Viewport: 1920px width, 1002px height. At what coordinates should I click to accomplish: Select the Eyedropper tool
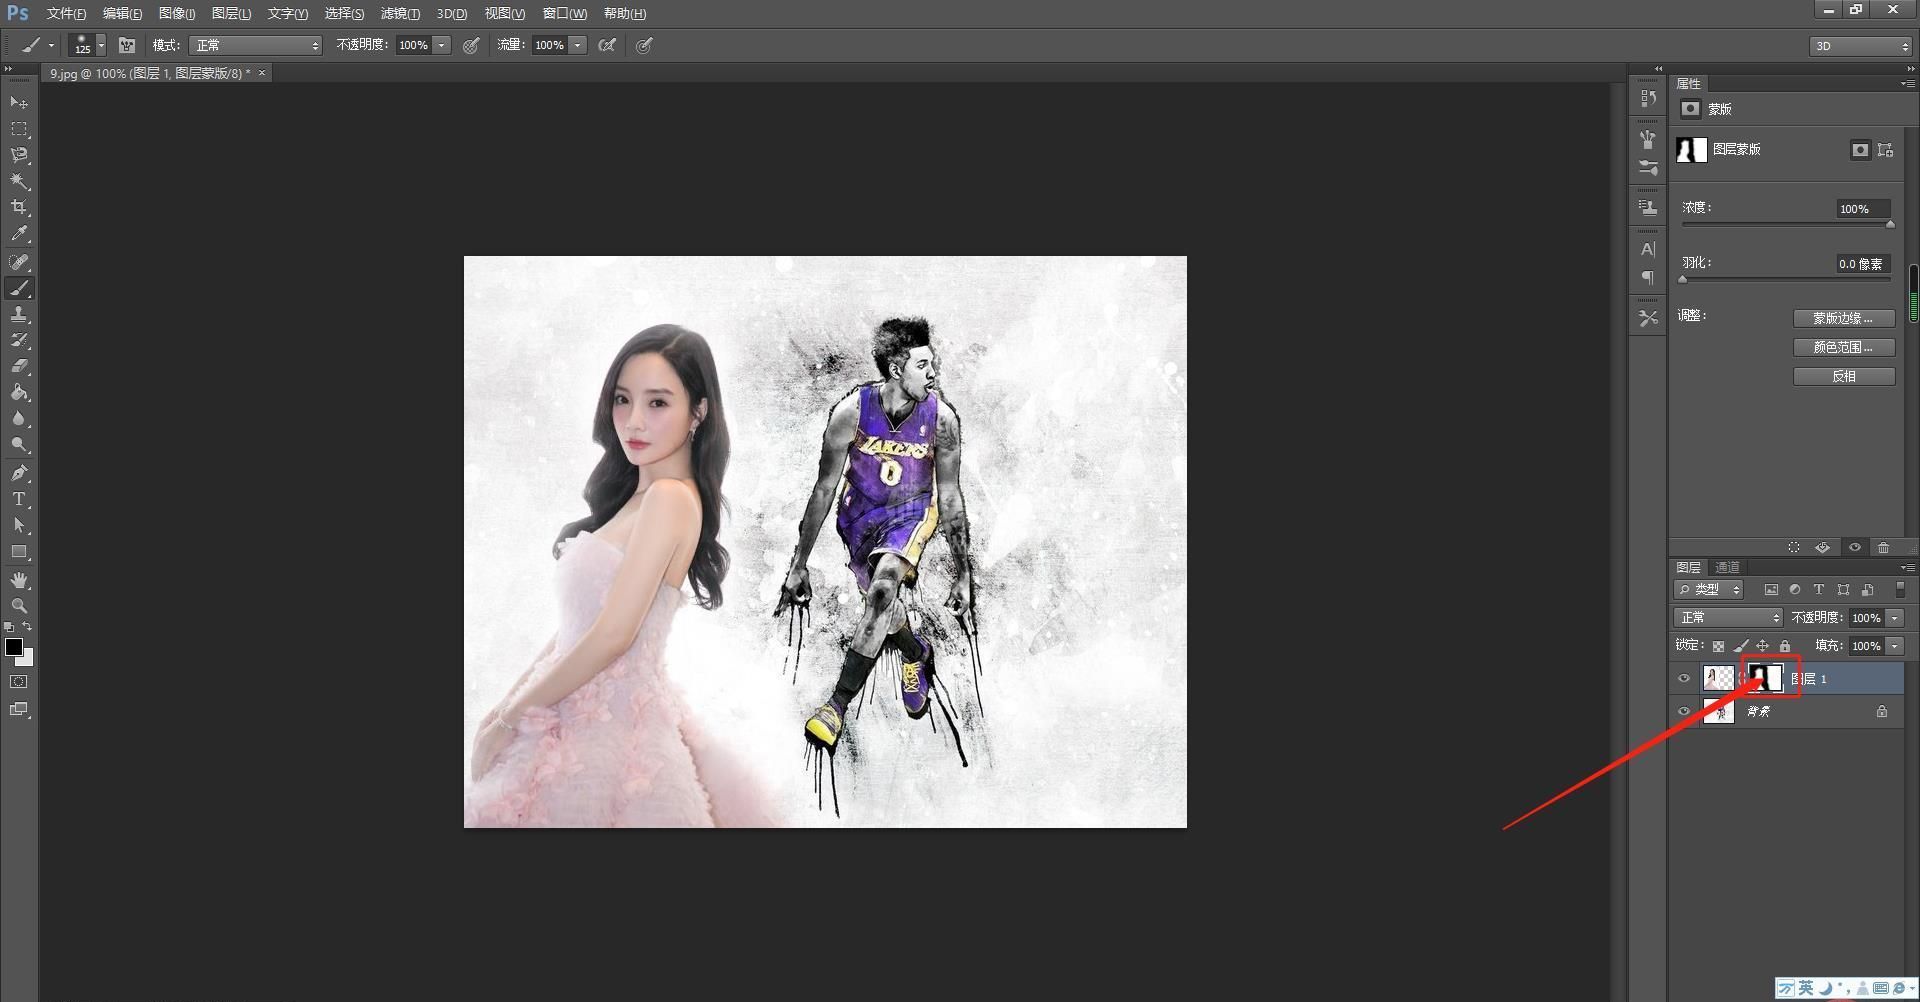click(x=19, y=234)
